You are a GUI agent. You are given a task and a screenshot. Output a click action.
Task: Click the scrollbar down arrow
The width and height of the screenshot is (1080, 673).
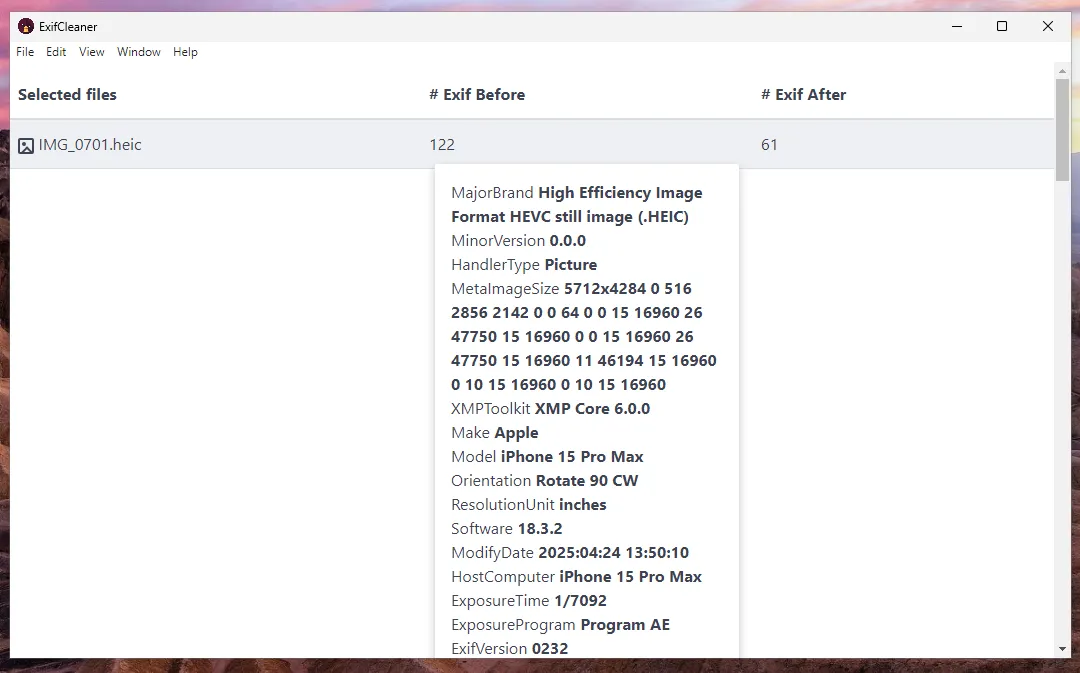1062,650
